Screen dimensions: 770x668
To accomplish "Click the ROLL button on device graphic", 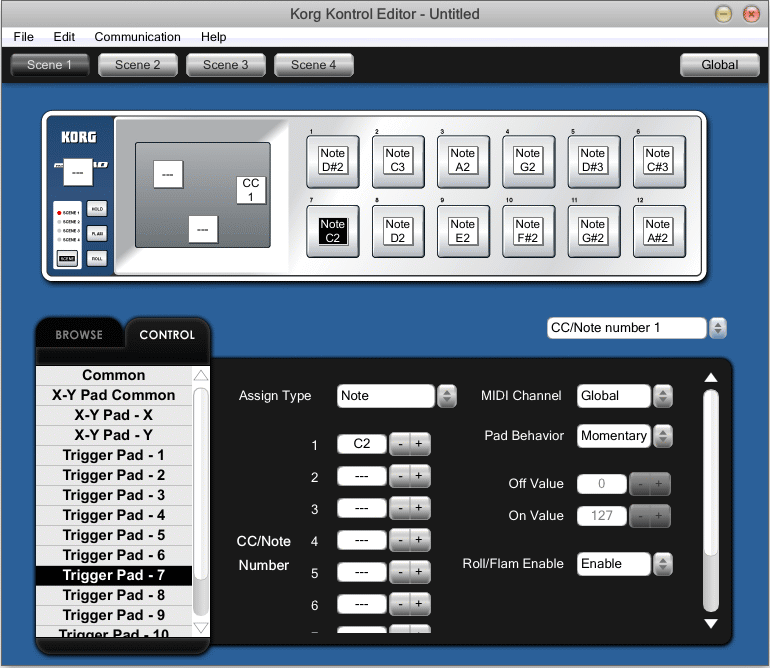I will tap(97, 258).
